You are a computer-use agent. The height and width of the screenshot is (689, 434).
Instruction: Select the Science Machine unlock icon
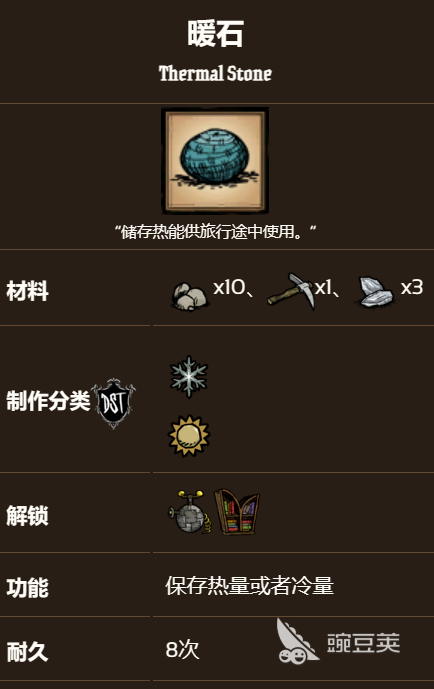[x=189, y=512]
